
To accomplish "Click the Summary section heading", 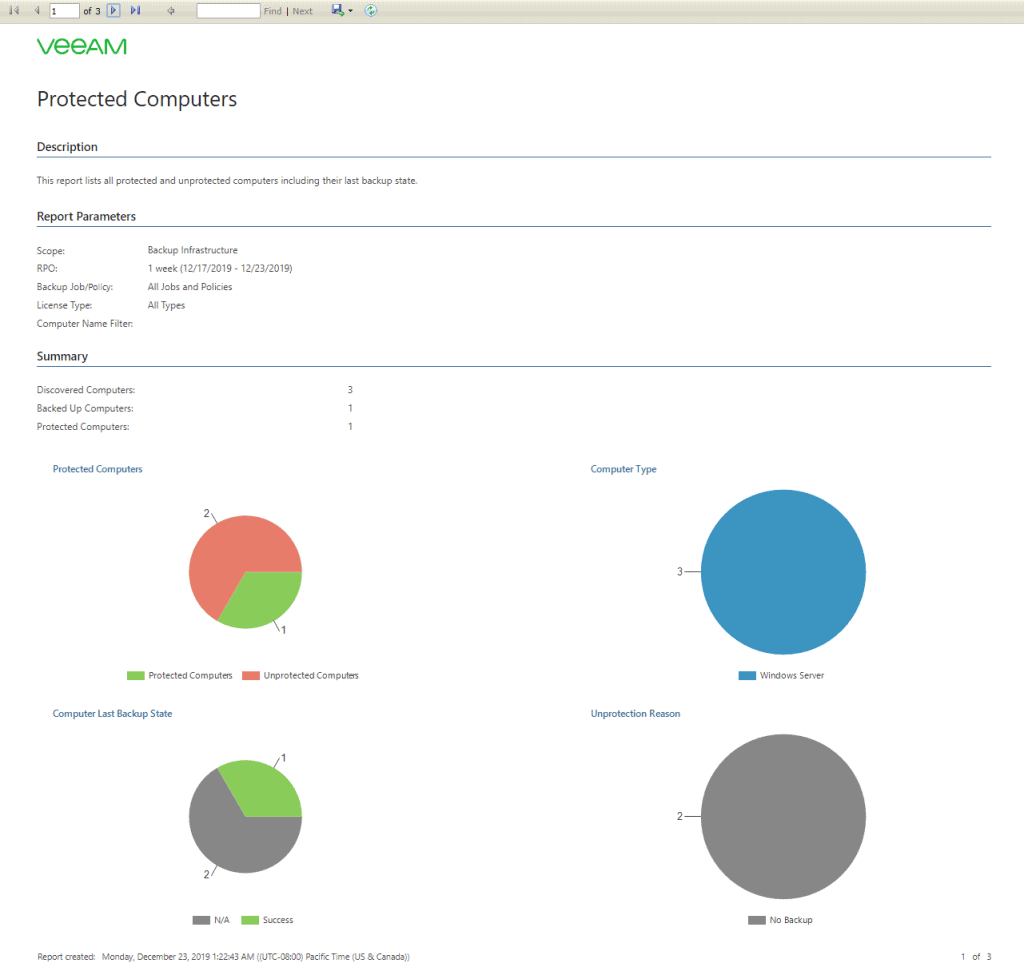I will 62,356.
